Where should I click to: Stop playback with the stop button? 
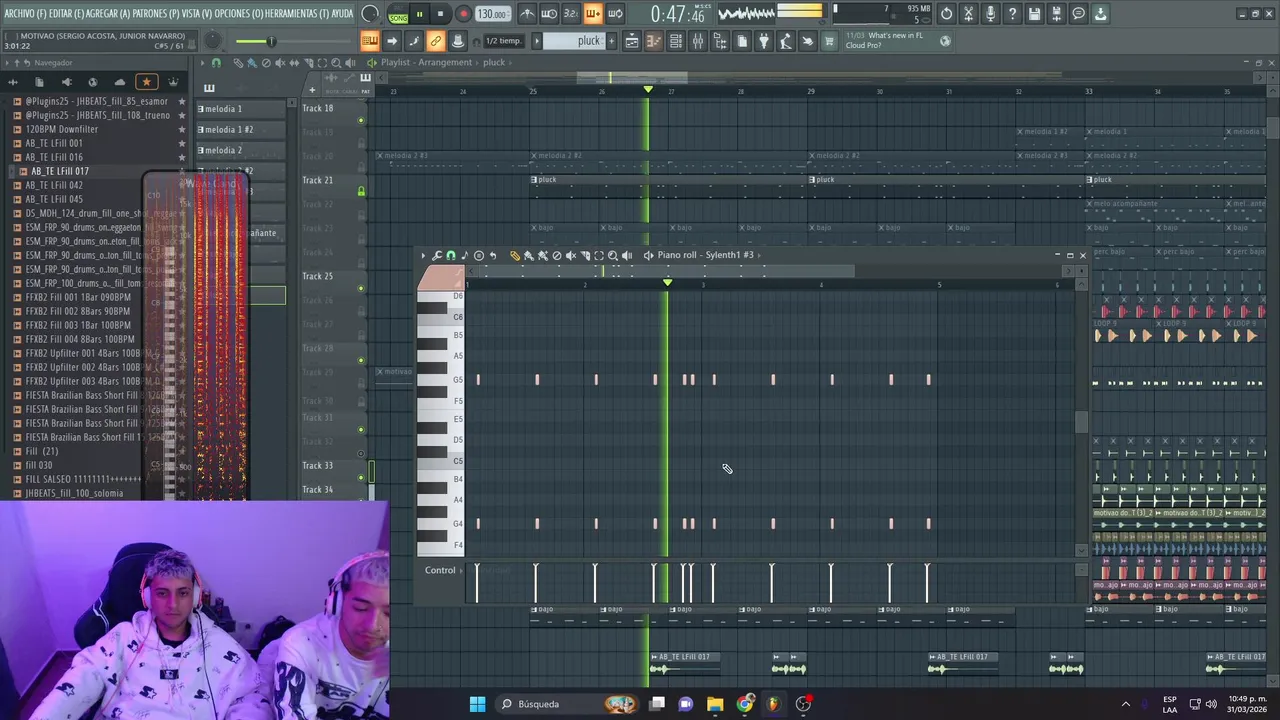pos(440,14)
